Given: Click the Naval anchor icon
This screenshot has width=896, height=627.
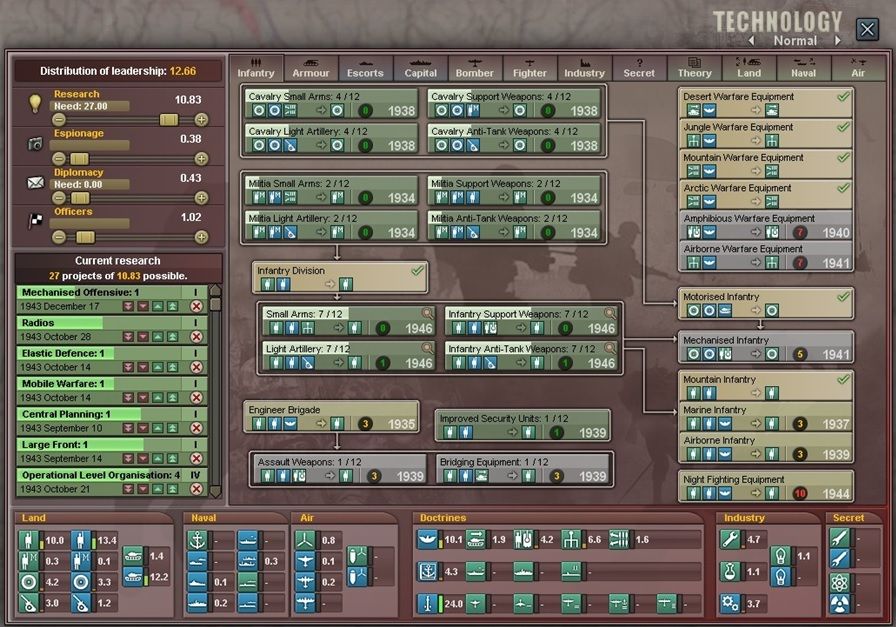Looking at the screenshot, I should [197, 540].
